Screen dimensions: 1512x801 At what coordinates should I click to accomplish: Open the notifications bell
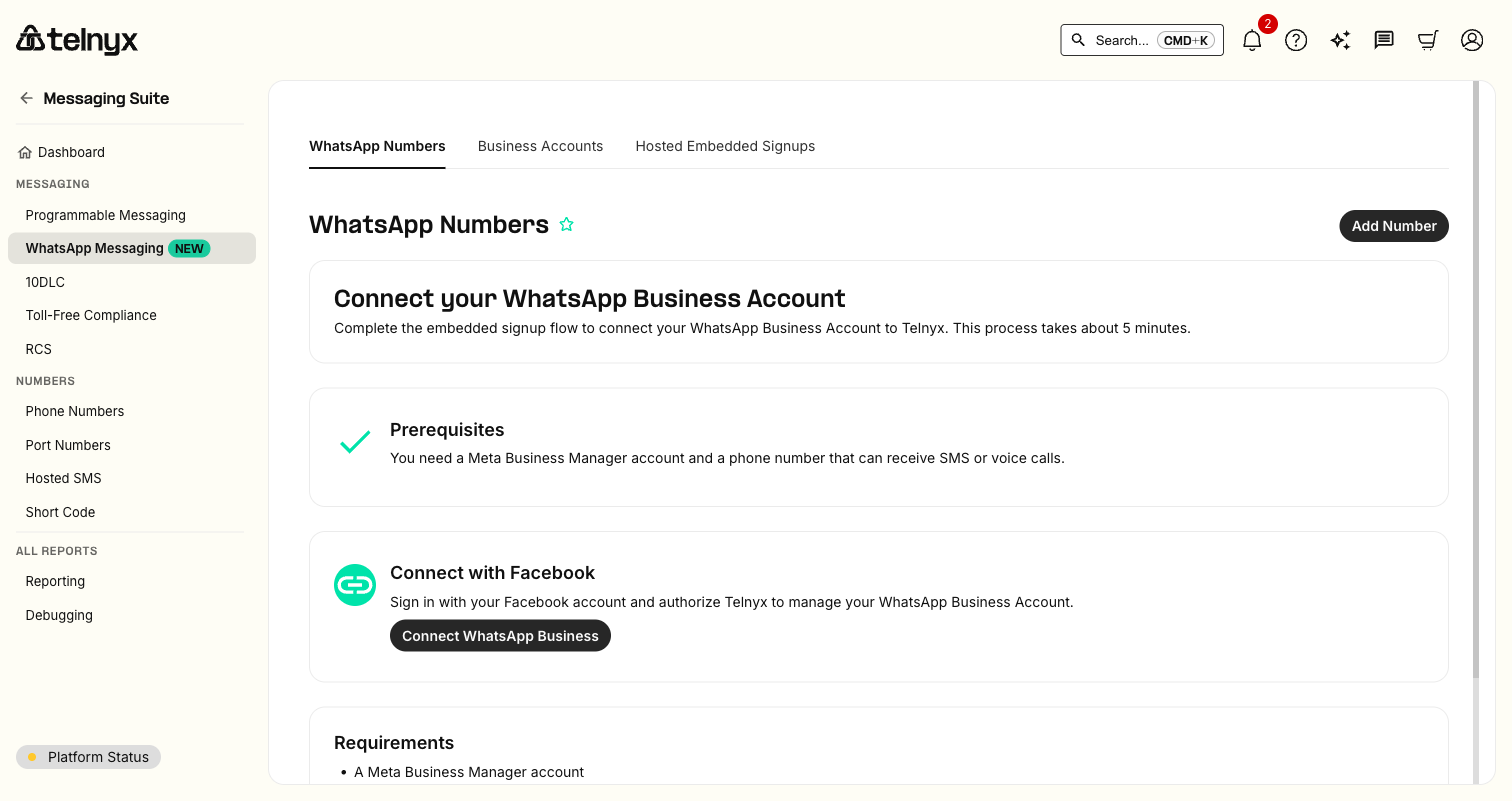click(1252, 41)
